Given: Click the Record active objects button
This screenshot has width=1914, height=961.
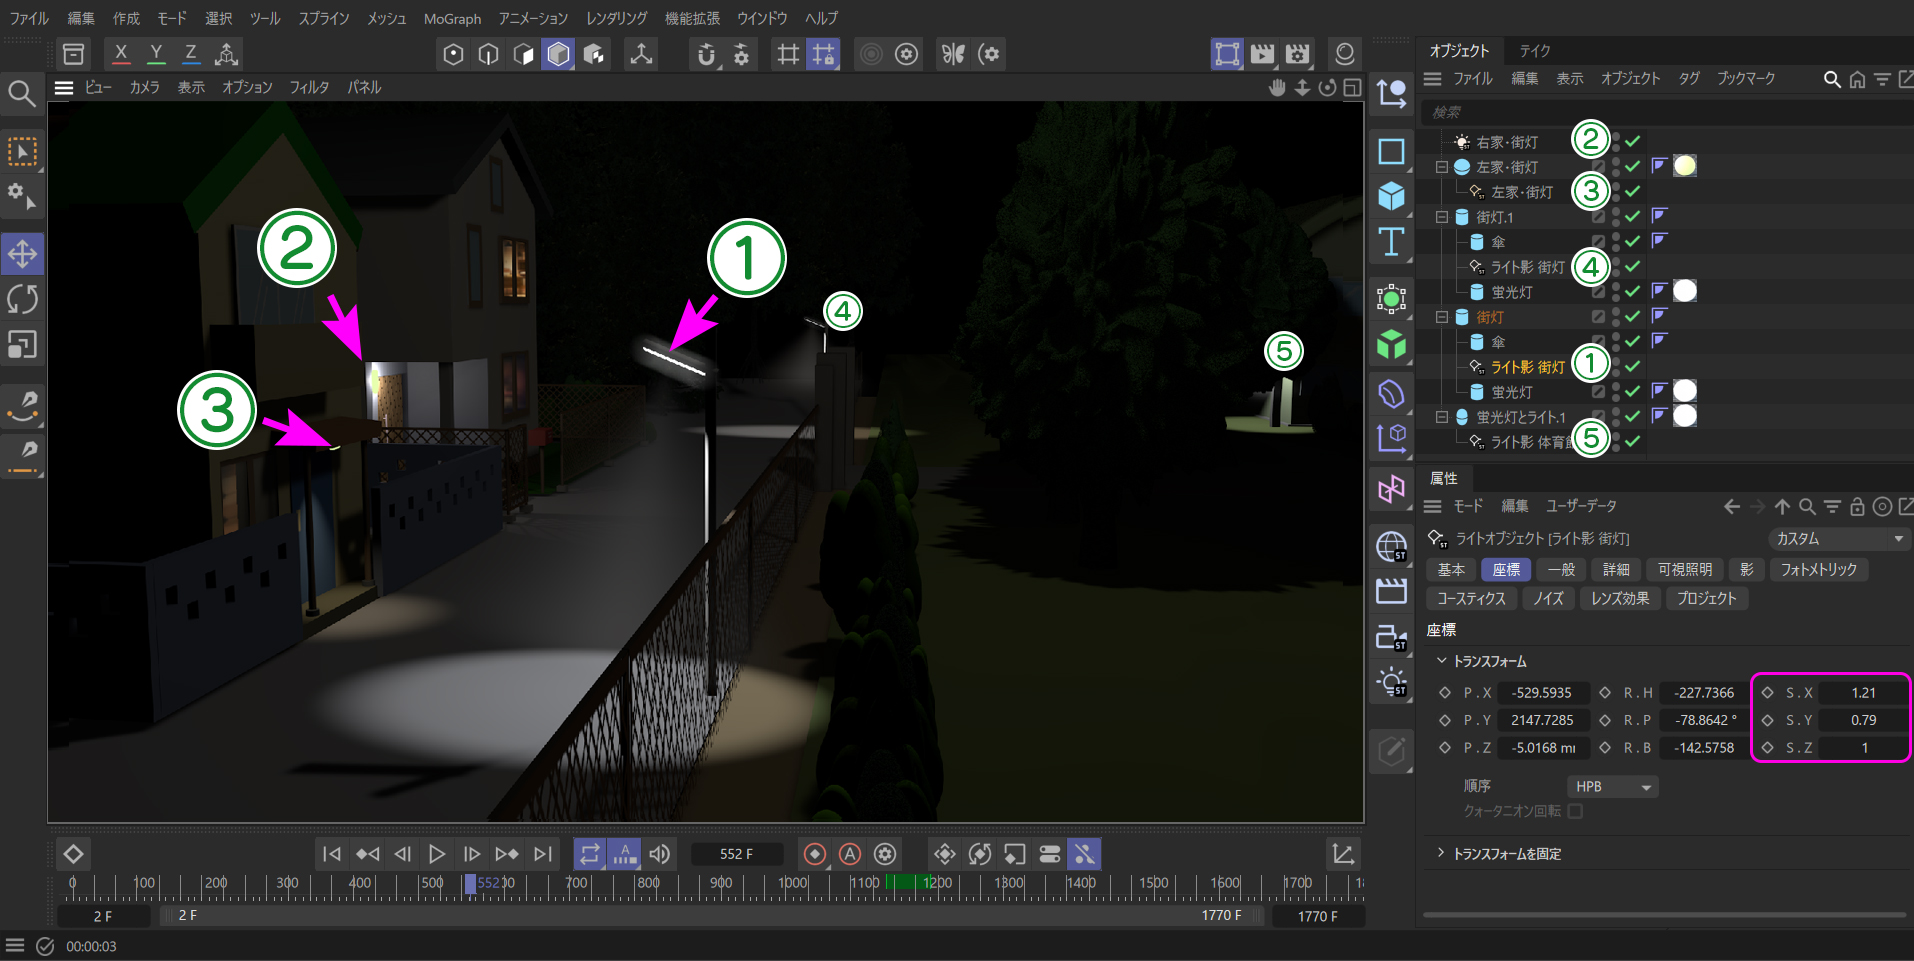Looking at the screenshot, I should (815, 854).
